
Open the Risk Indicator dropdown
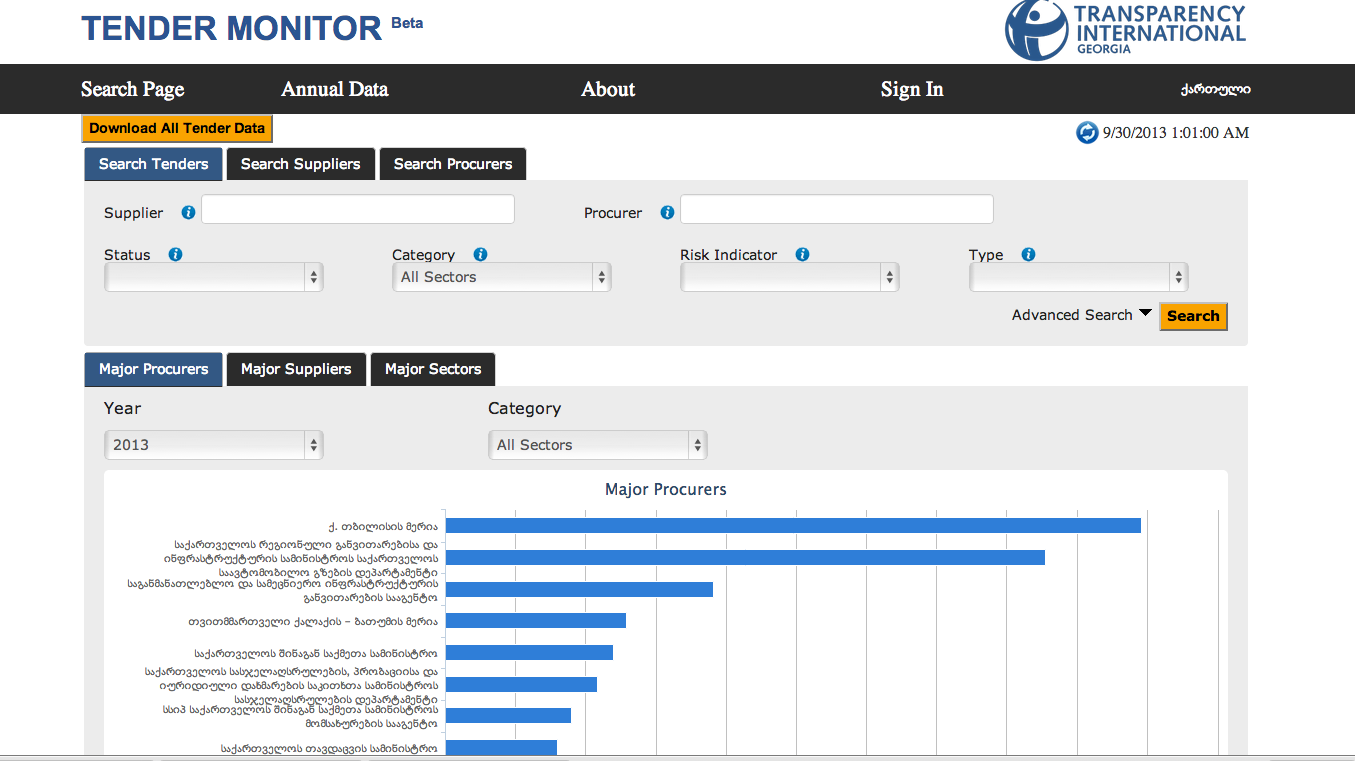[790, 278]
